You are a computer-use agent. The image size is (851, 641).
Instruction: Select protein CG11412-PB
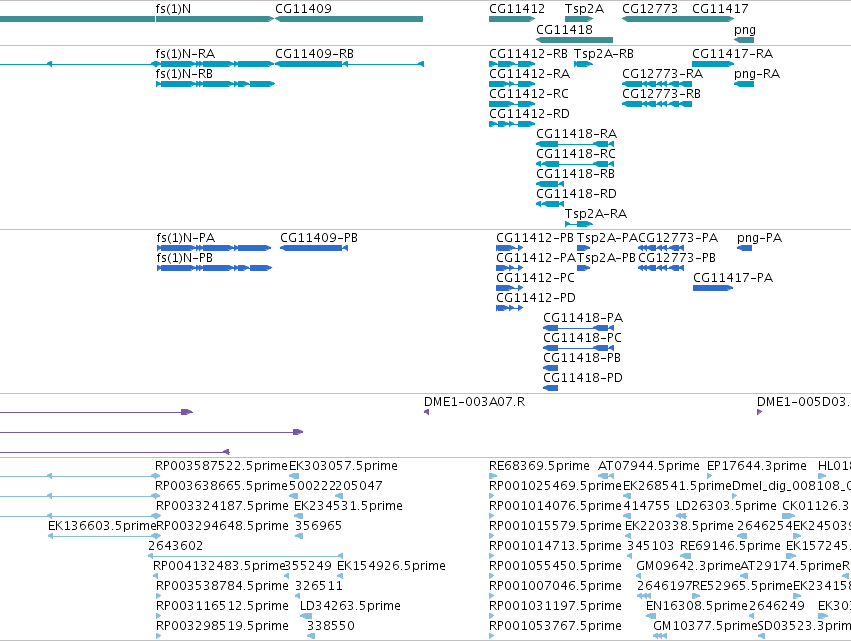[535, 238]
